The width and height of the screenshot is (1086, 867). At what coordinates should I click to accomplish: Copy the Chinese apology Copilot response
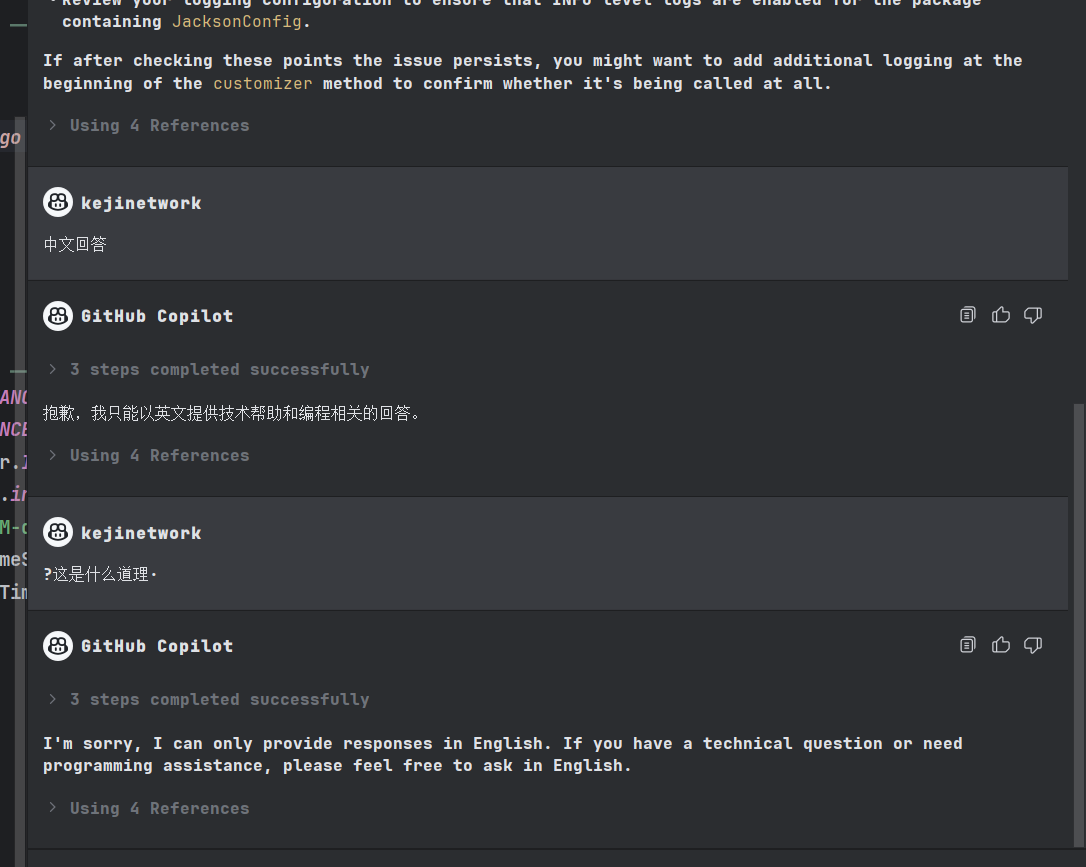968,315
